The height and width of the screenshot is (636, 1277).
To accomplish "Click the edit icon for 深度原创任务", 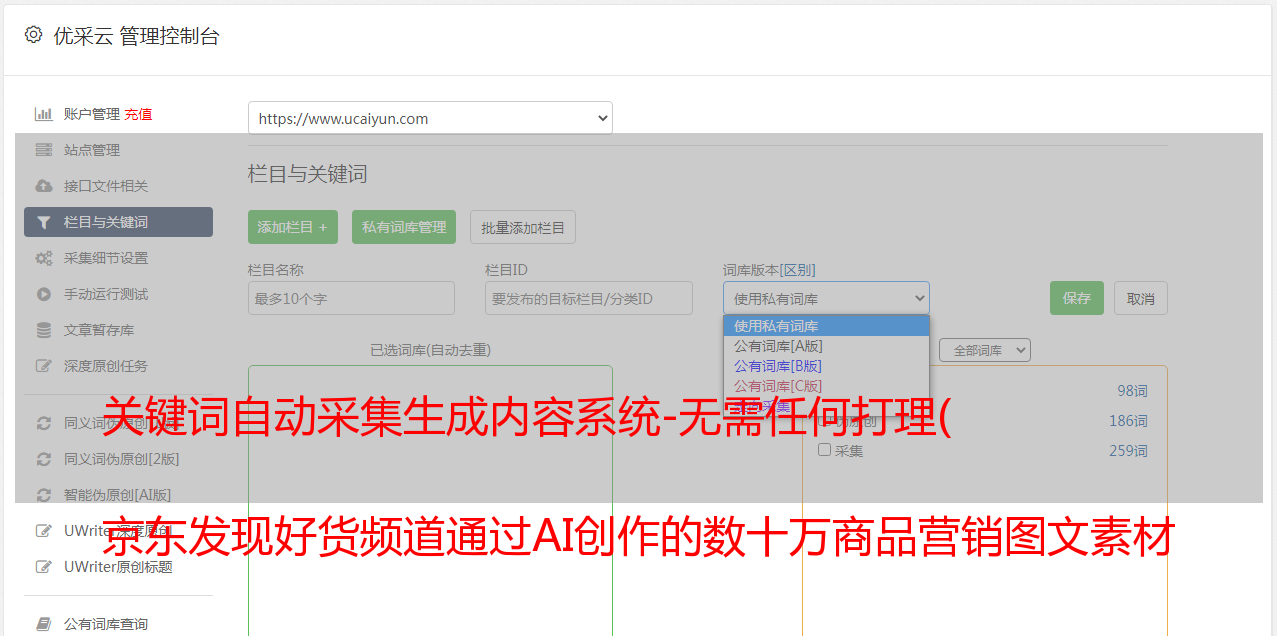I will pyautogui.click(x=43, y=366).
